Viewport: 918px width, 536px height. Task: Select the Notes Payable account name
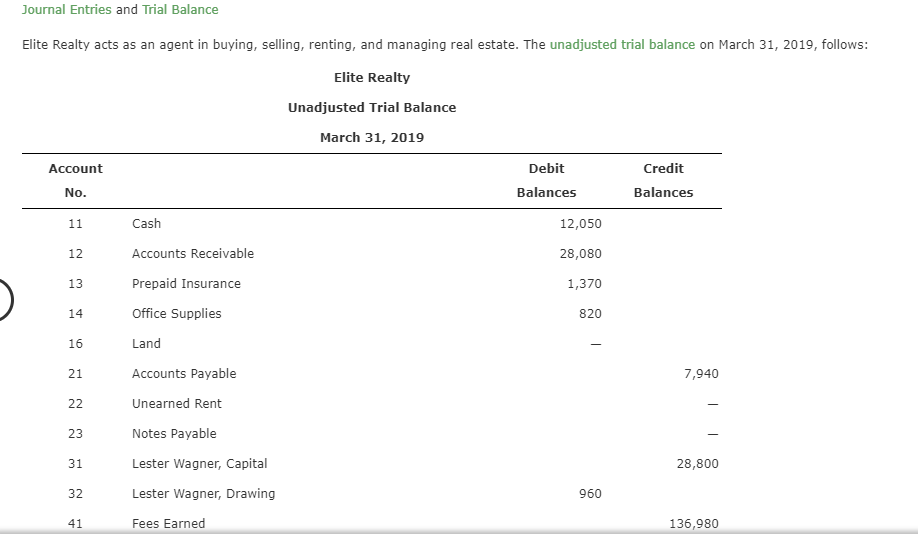coord(174,434)
